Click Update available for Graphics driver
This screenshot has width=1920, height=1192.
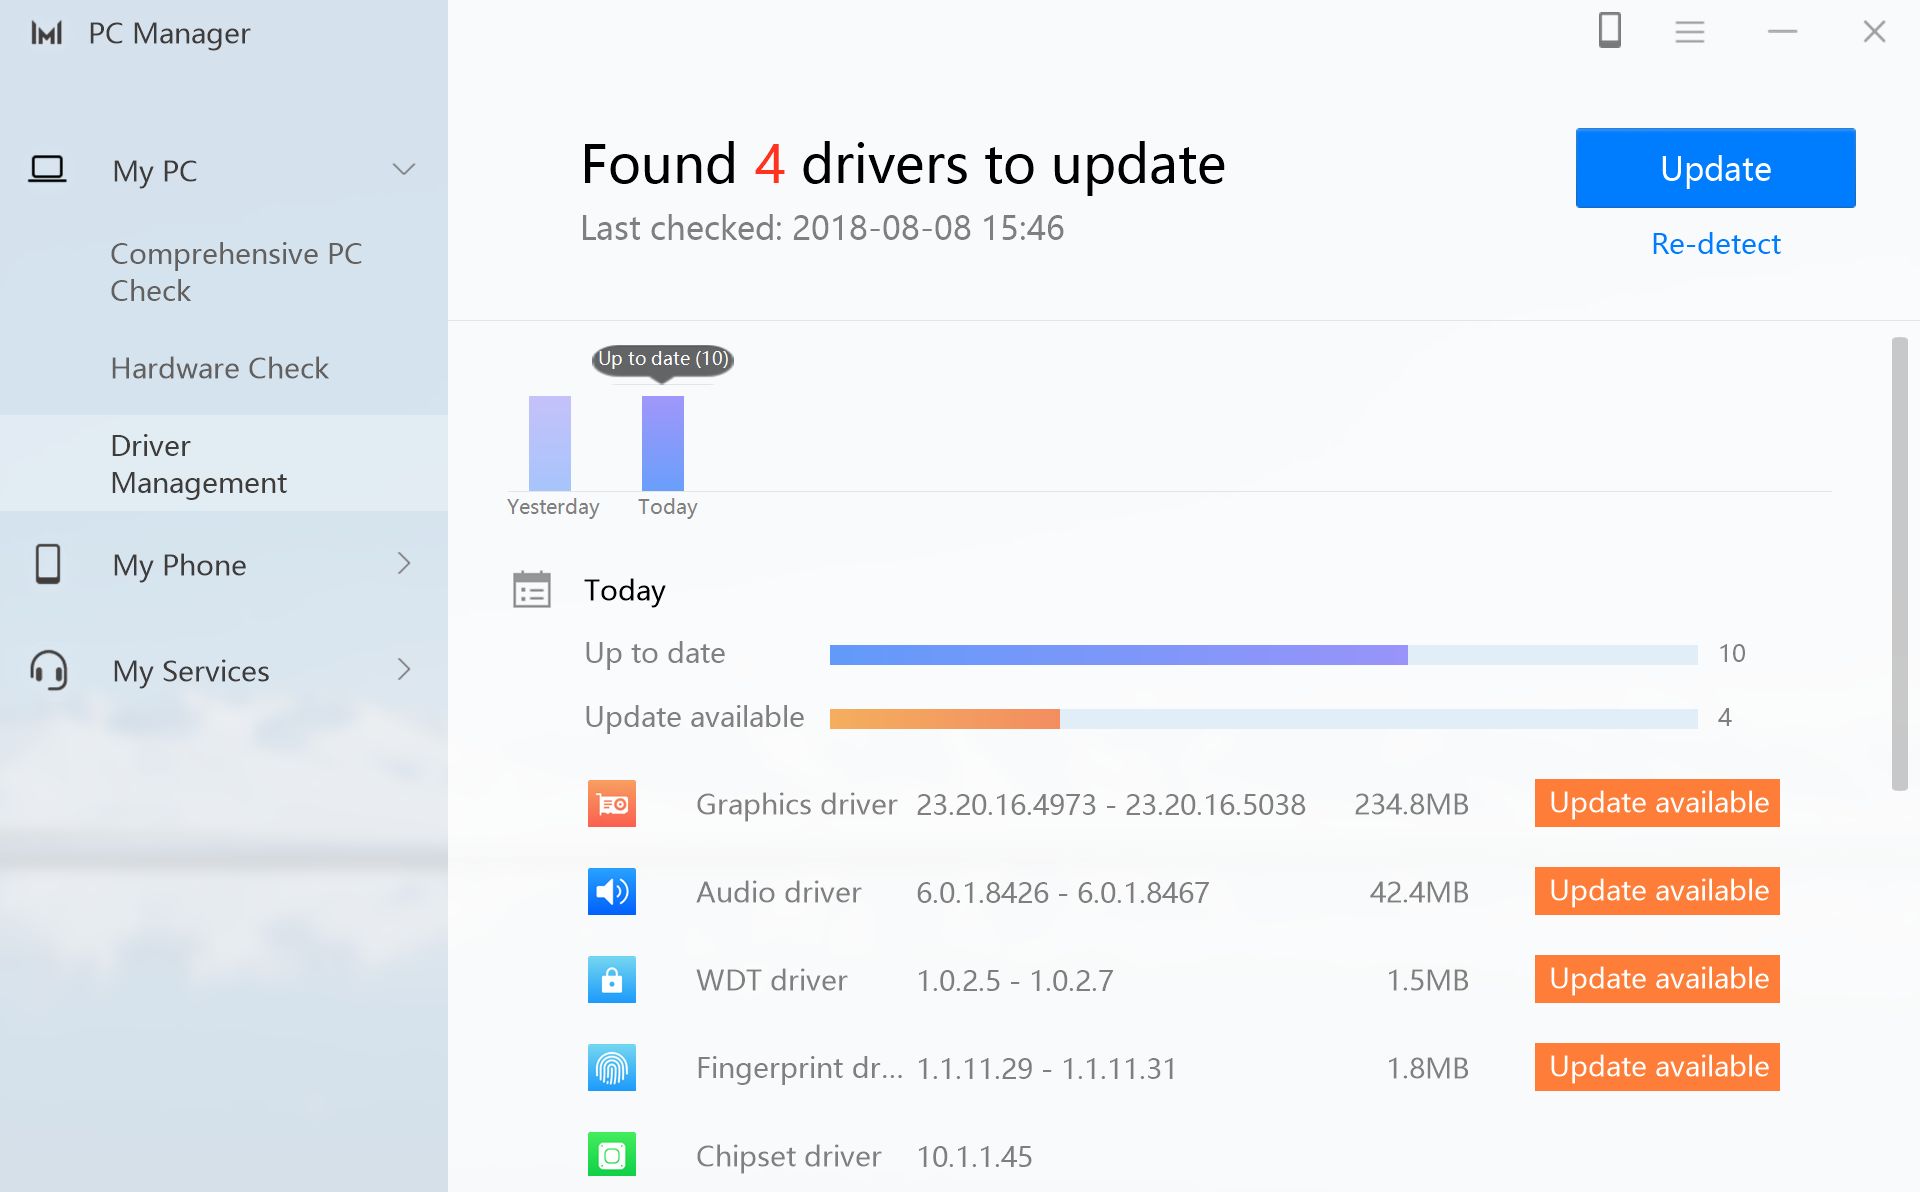pyautogui.click(x=1657, y=803)
